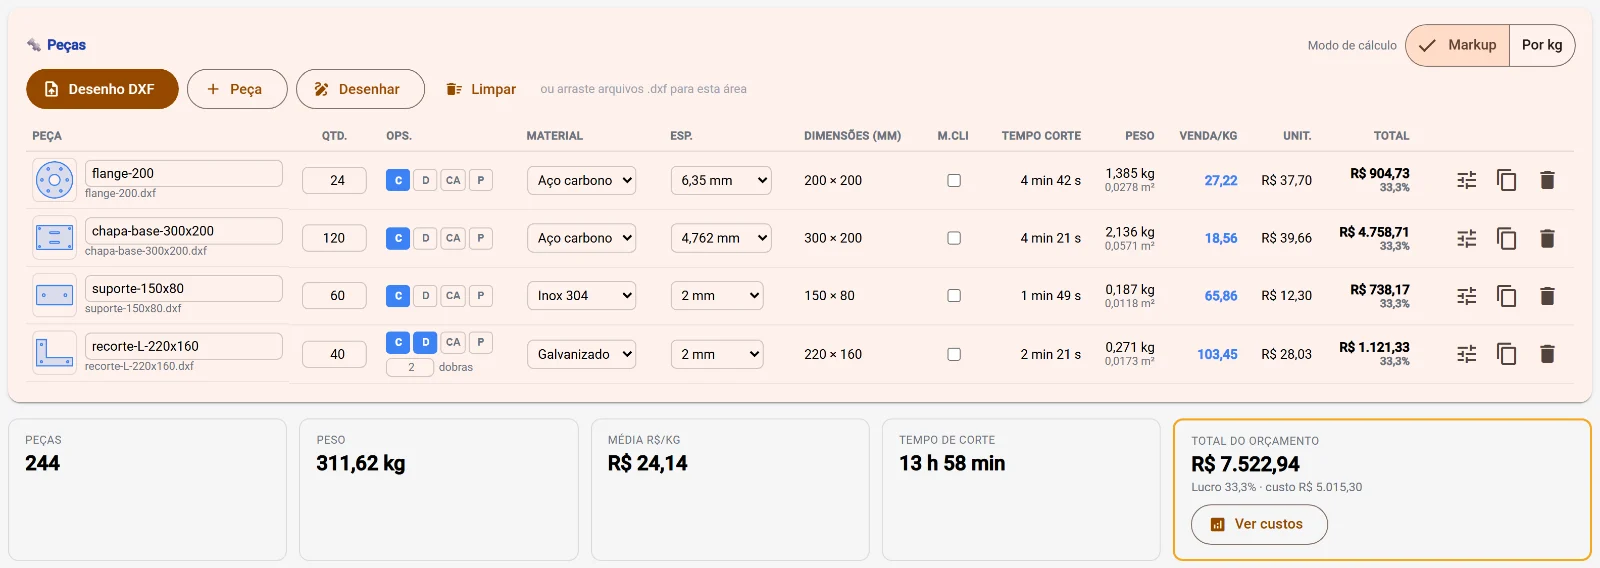Click the Desenhar button
The height and width of the screenshot is (568, 1600).
pos(360,89)
